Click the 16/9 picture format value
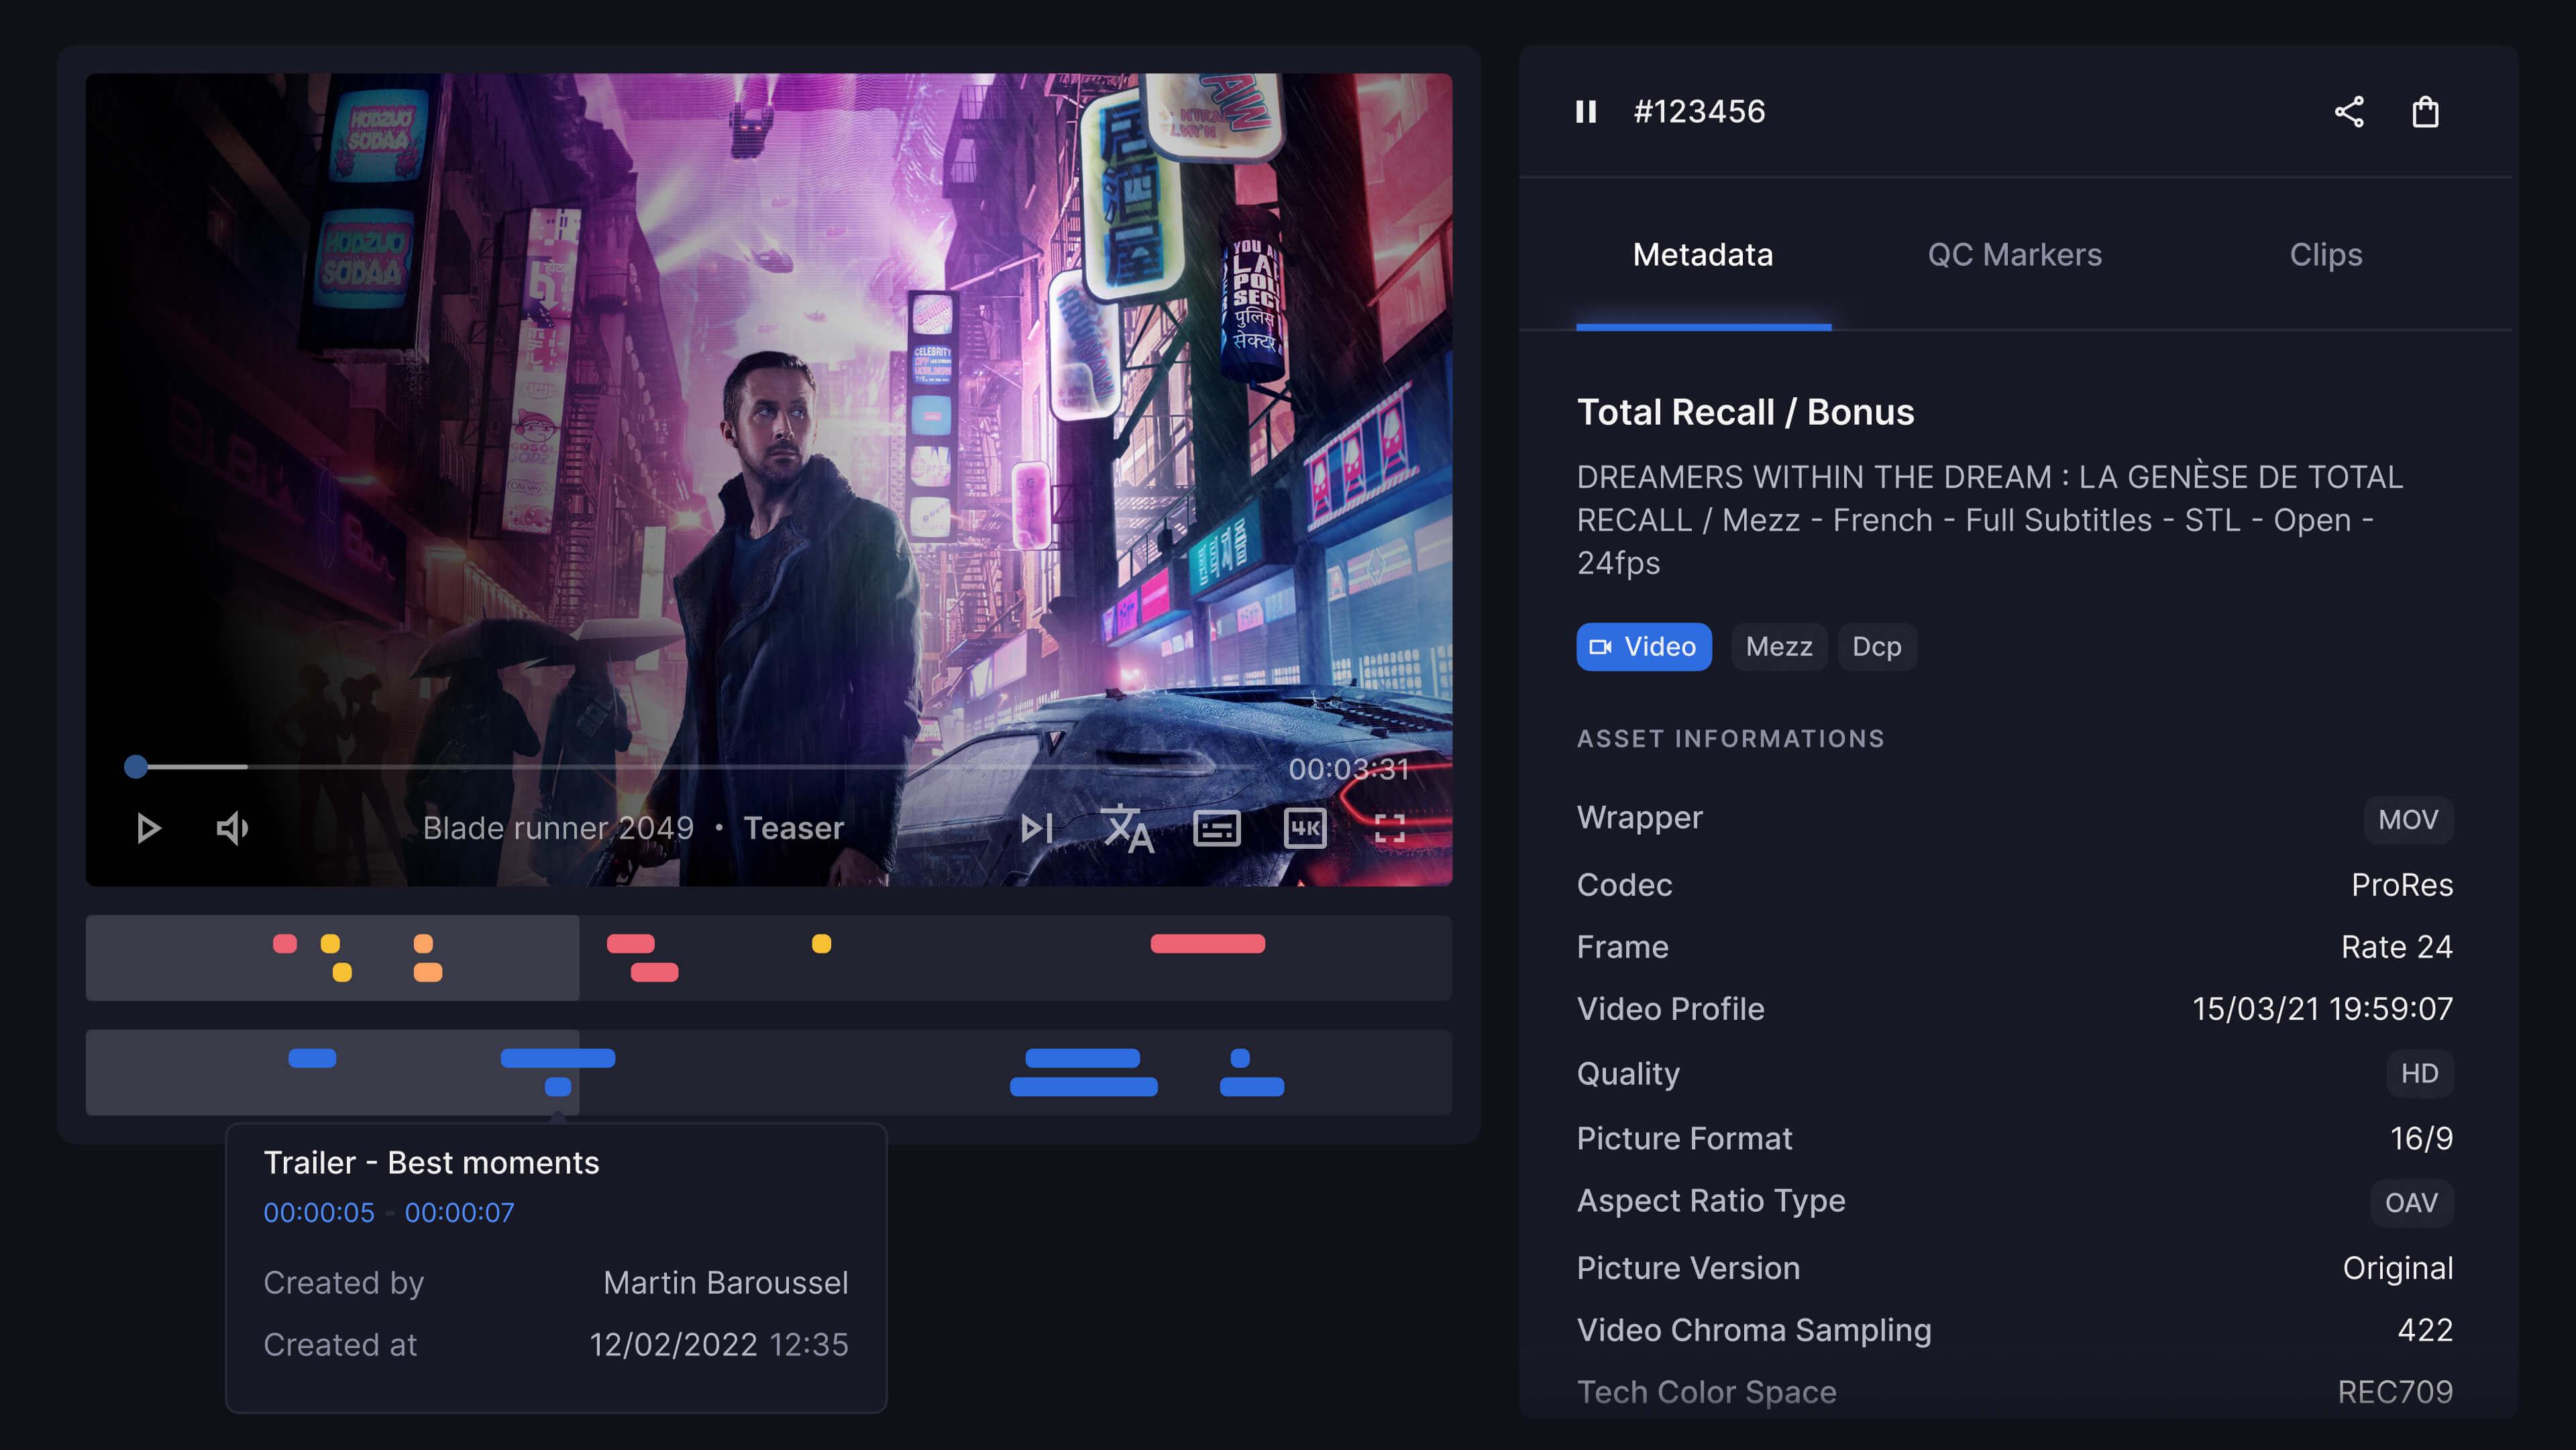This screenshot has width=2576, height=1450. tap(2421, 1139)
